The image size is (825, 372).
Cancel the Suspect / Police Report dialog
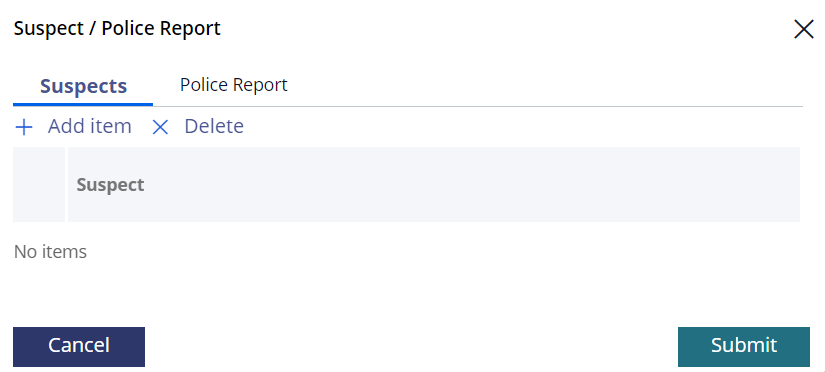[79, 347]
